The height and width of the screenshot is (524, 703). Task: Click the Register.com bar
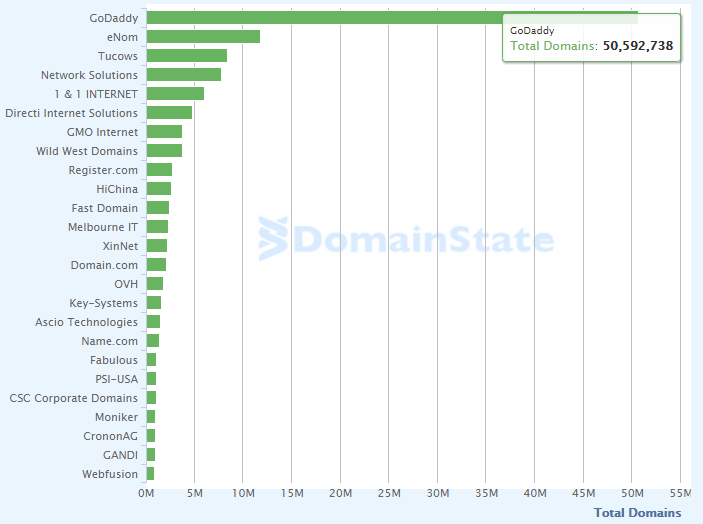[x=159, y=170]
